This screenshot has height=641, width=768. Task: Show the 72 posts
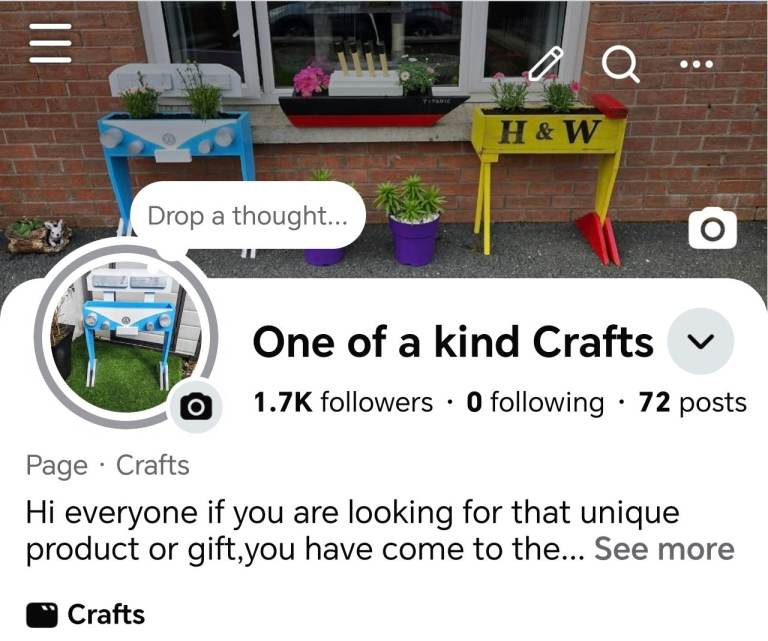tap(693, 403)
